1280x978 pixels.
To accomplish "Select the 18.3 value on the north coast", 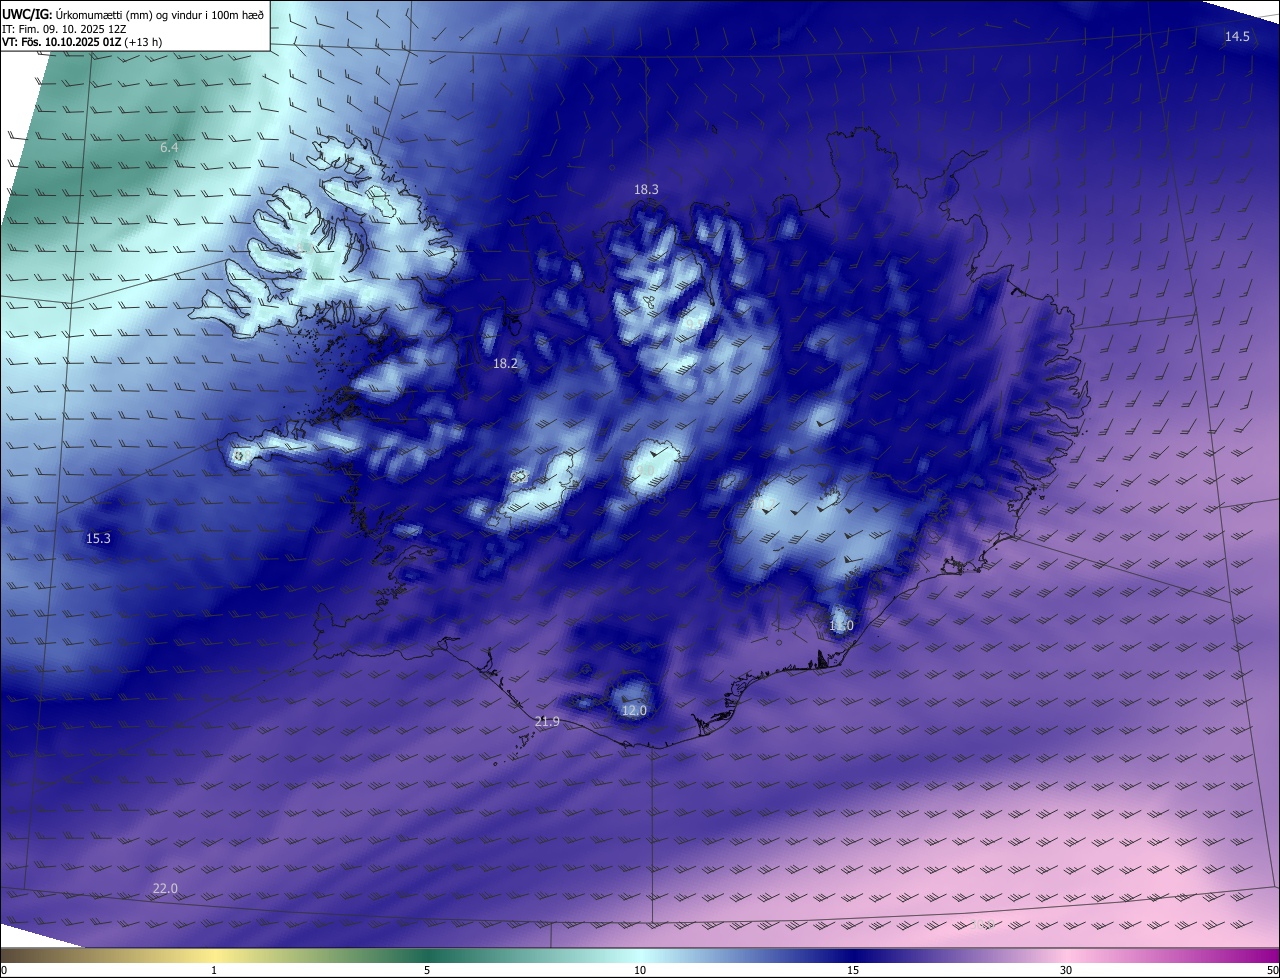I will 646,189.
